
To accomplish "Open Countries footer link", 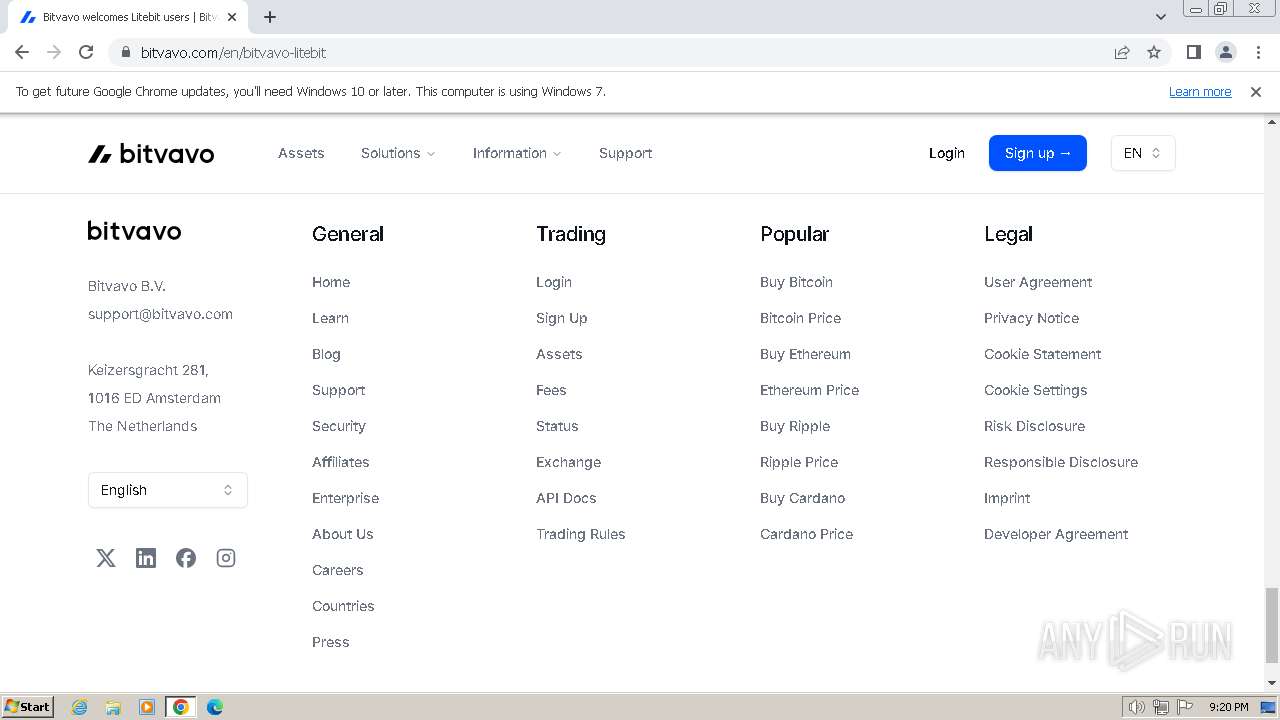I will click(x=343, y=606).
